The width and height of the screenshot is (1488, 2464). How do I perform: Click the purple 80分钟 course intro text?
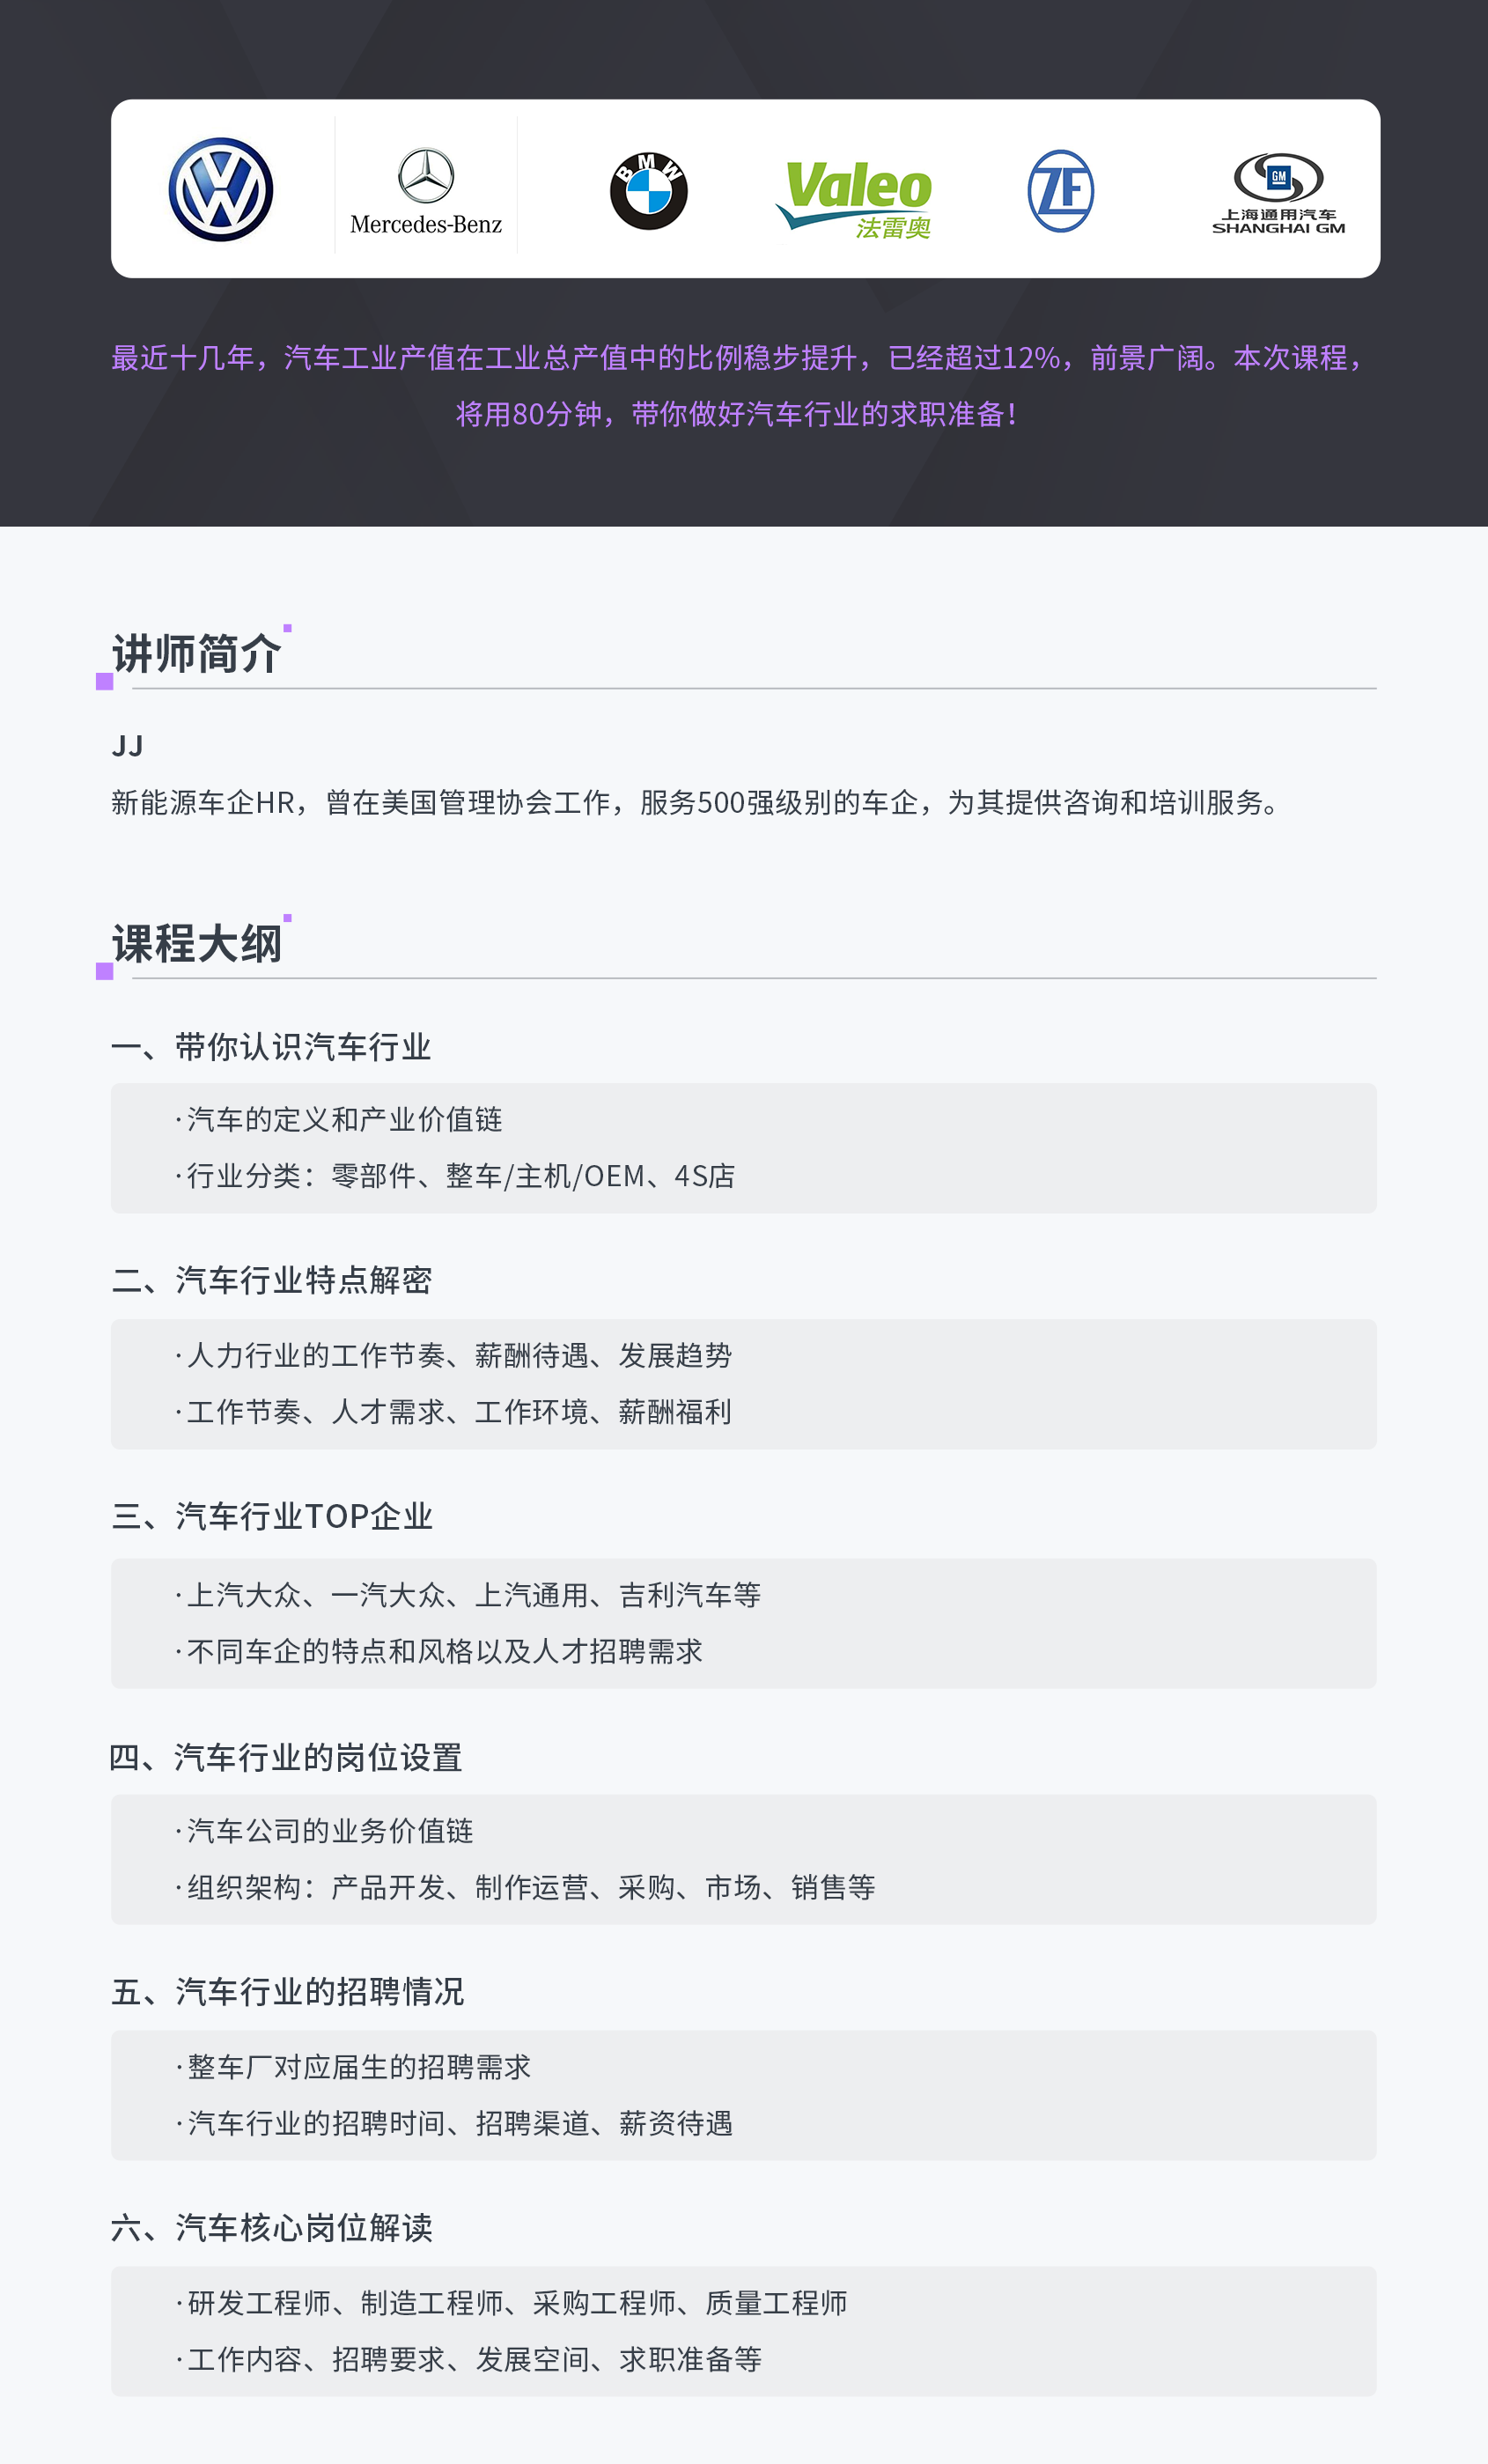tap(736, 414)
